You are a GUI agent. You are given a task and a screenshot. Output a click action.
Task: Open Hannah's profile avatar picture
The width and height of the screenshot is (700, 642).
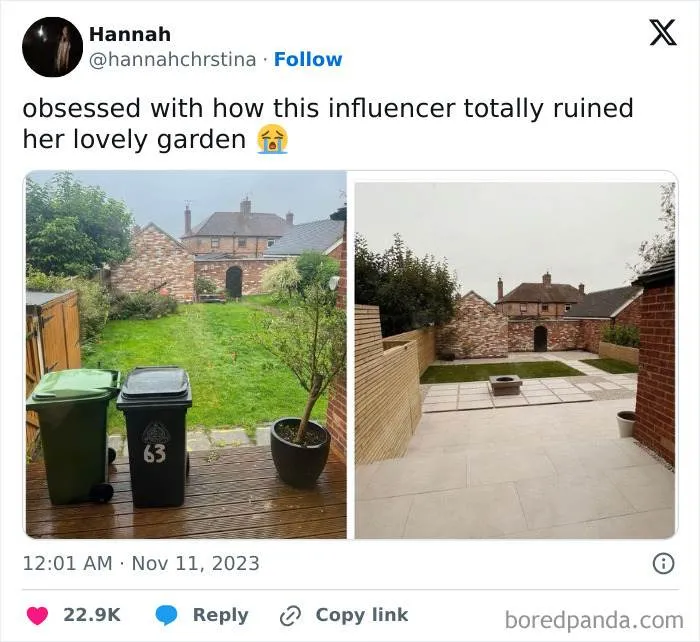tap(52, 47)
